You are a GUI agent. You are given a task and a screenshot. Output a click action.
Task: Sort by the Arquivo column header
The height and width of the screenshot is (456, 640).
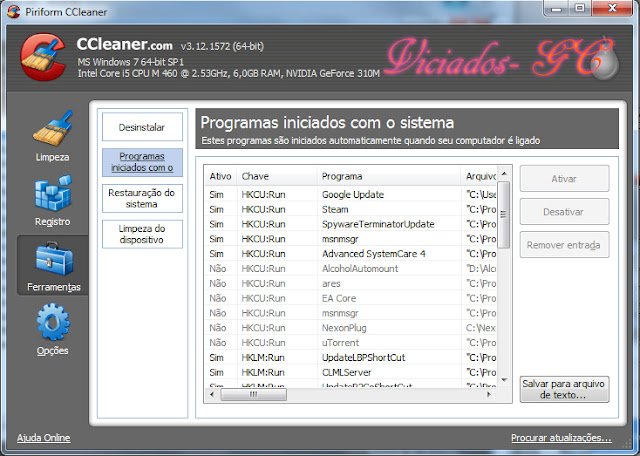point(480,176)
